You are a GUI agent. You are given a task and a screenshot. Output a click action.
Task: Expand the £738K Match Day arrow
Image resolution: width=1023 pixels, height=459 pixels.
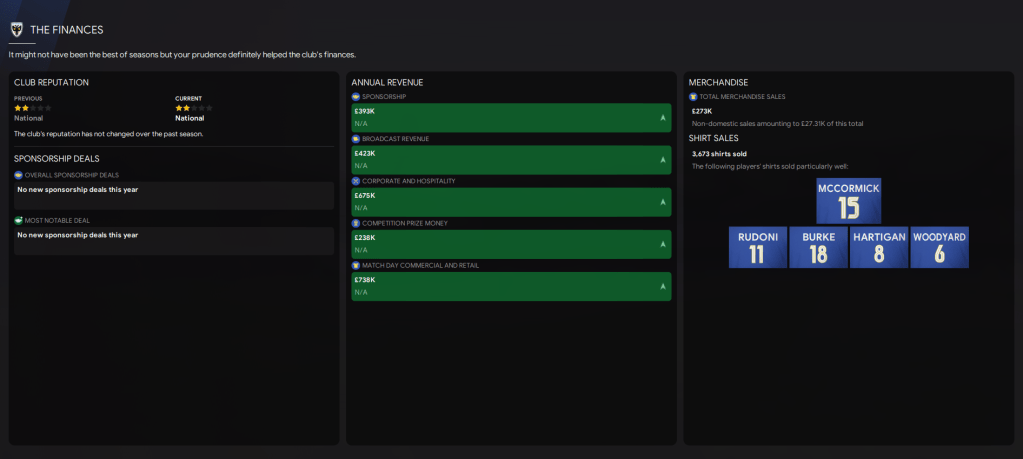pyautogui.click(x=662, y=287)
